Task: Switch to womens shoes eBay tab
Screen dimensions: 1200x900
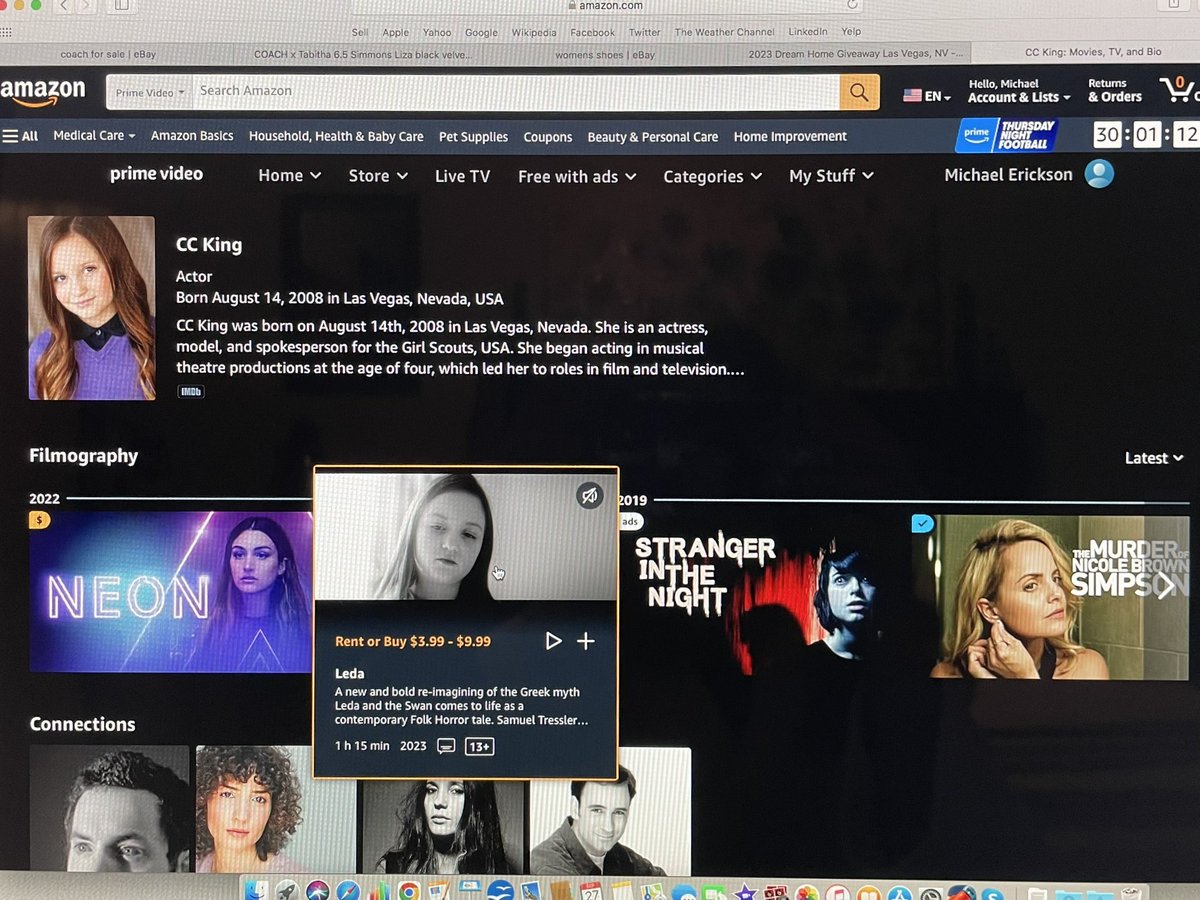Action: pyautogui.click(x=605, y=54)
